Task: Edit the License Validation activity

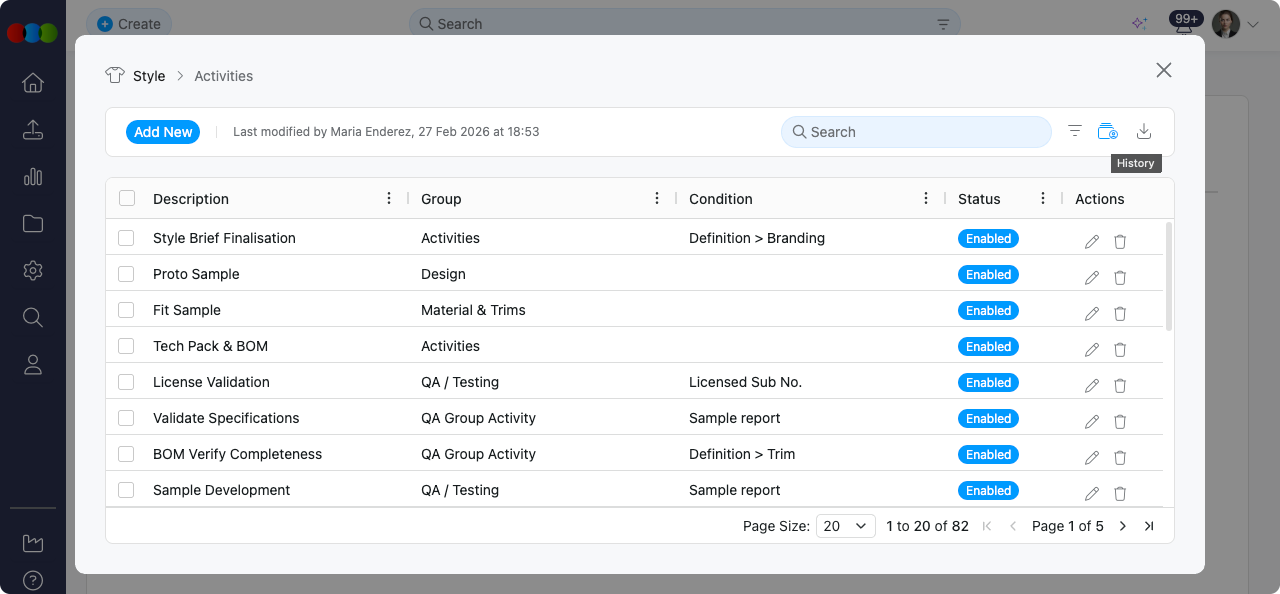Action: pos(1091,385)
